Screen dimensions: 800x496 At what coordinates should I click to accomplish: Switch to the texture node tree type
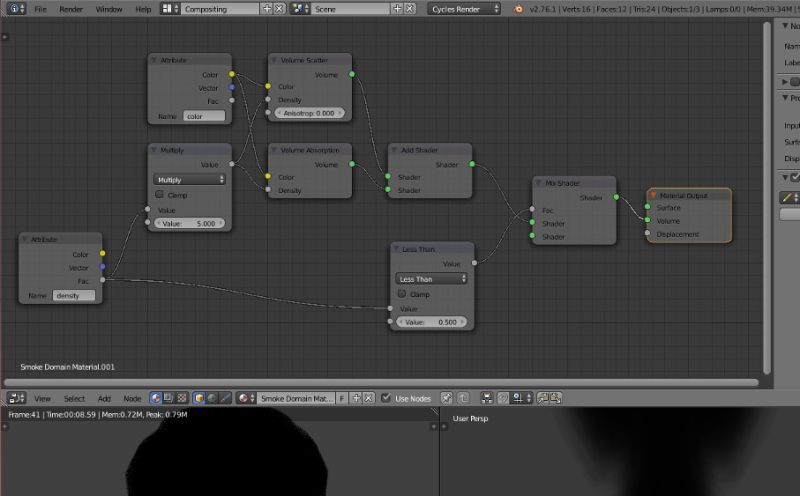(x=182, y=398)
